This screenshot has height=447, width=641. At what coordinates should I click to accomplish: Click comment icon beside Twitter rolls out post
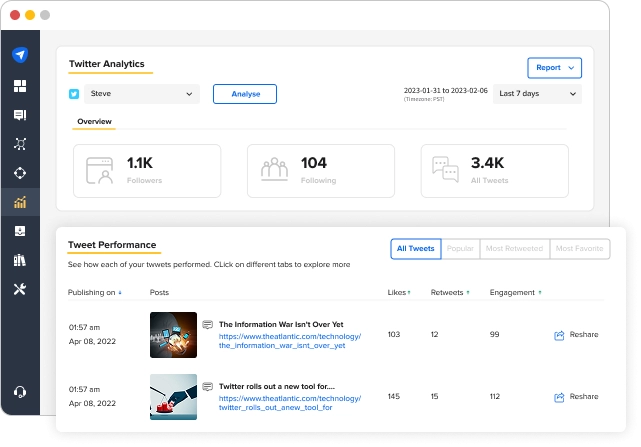click(208, 386)
